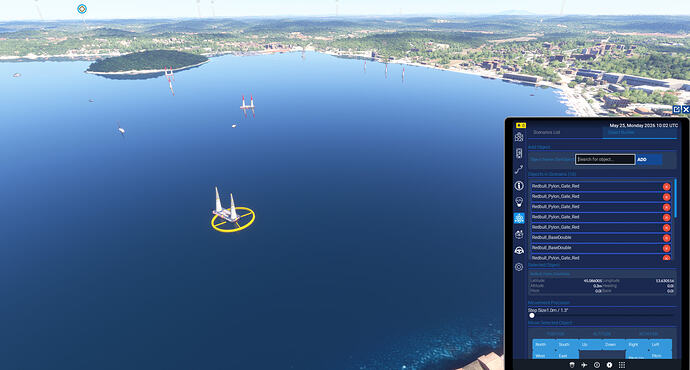Screen dimensions: 690x370
Task: Open the route path icon in sidebar
Action: (x=519, y=169)
